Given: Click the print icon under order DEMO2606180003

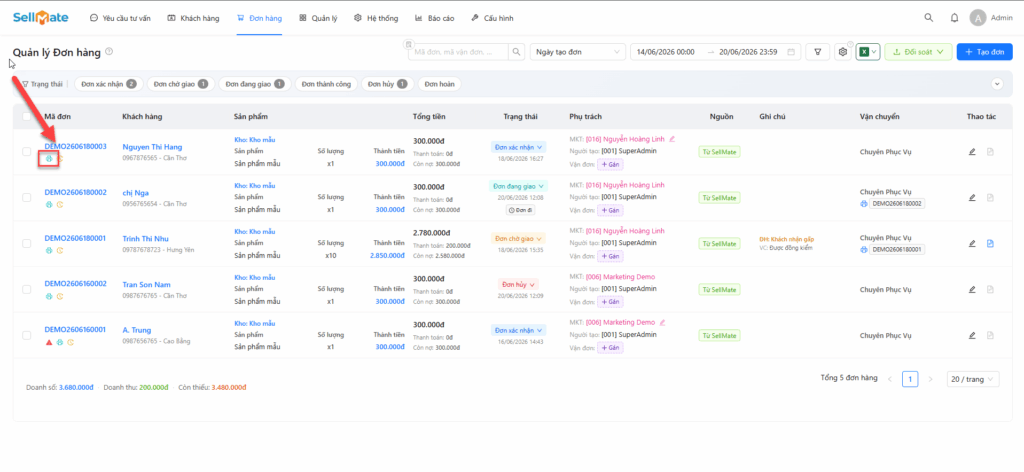Looking at the screenshot, I should click(49, 159).
